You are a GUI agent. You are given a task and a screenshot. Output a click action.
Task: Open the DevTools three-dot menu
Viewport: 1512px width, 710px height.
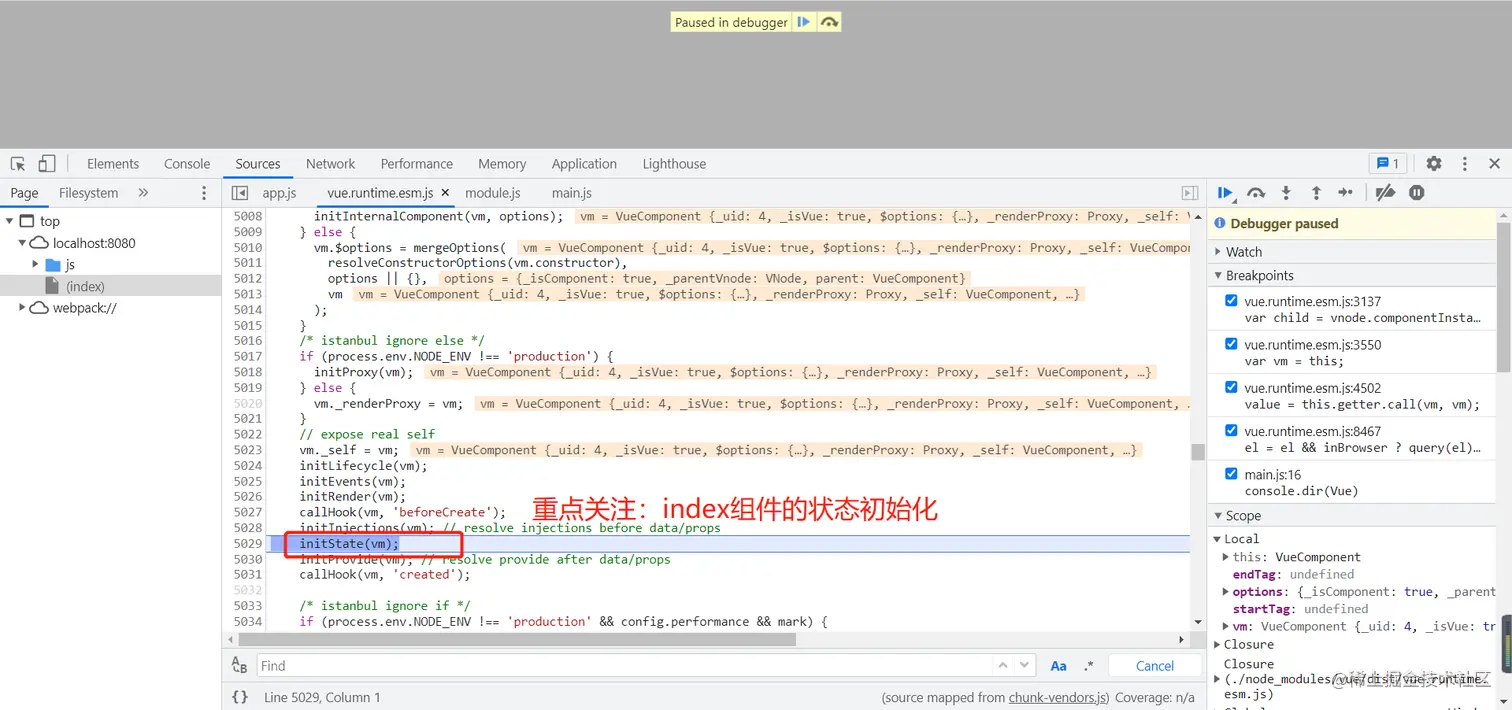point(1465,163)
